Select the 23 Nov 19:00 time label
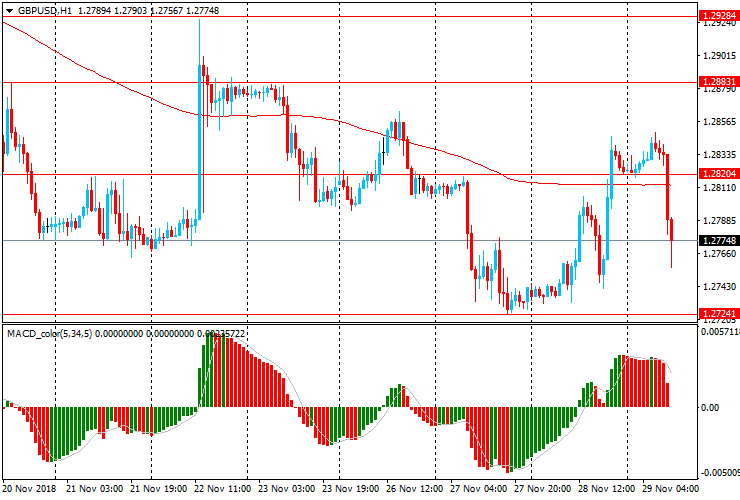Screen dimensions: 740x500 click(351, 488)
